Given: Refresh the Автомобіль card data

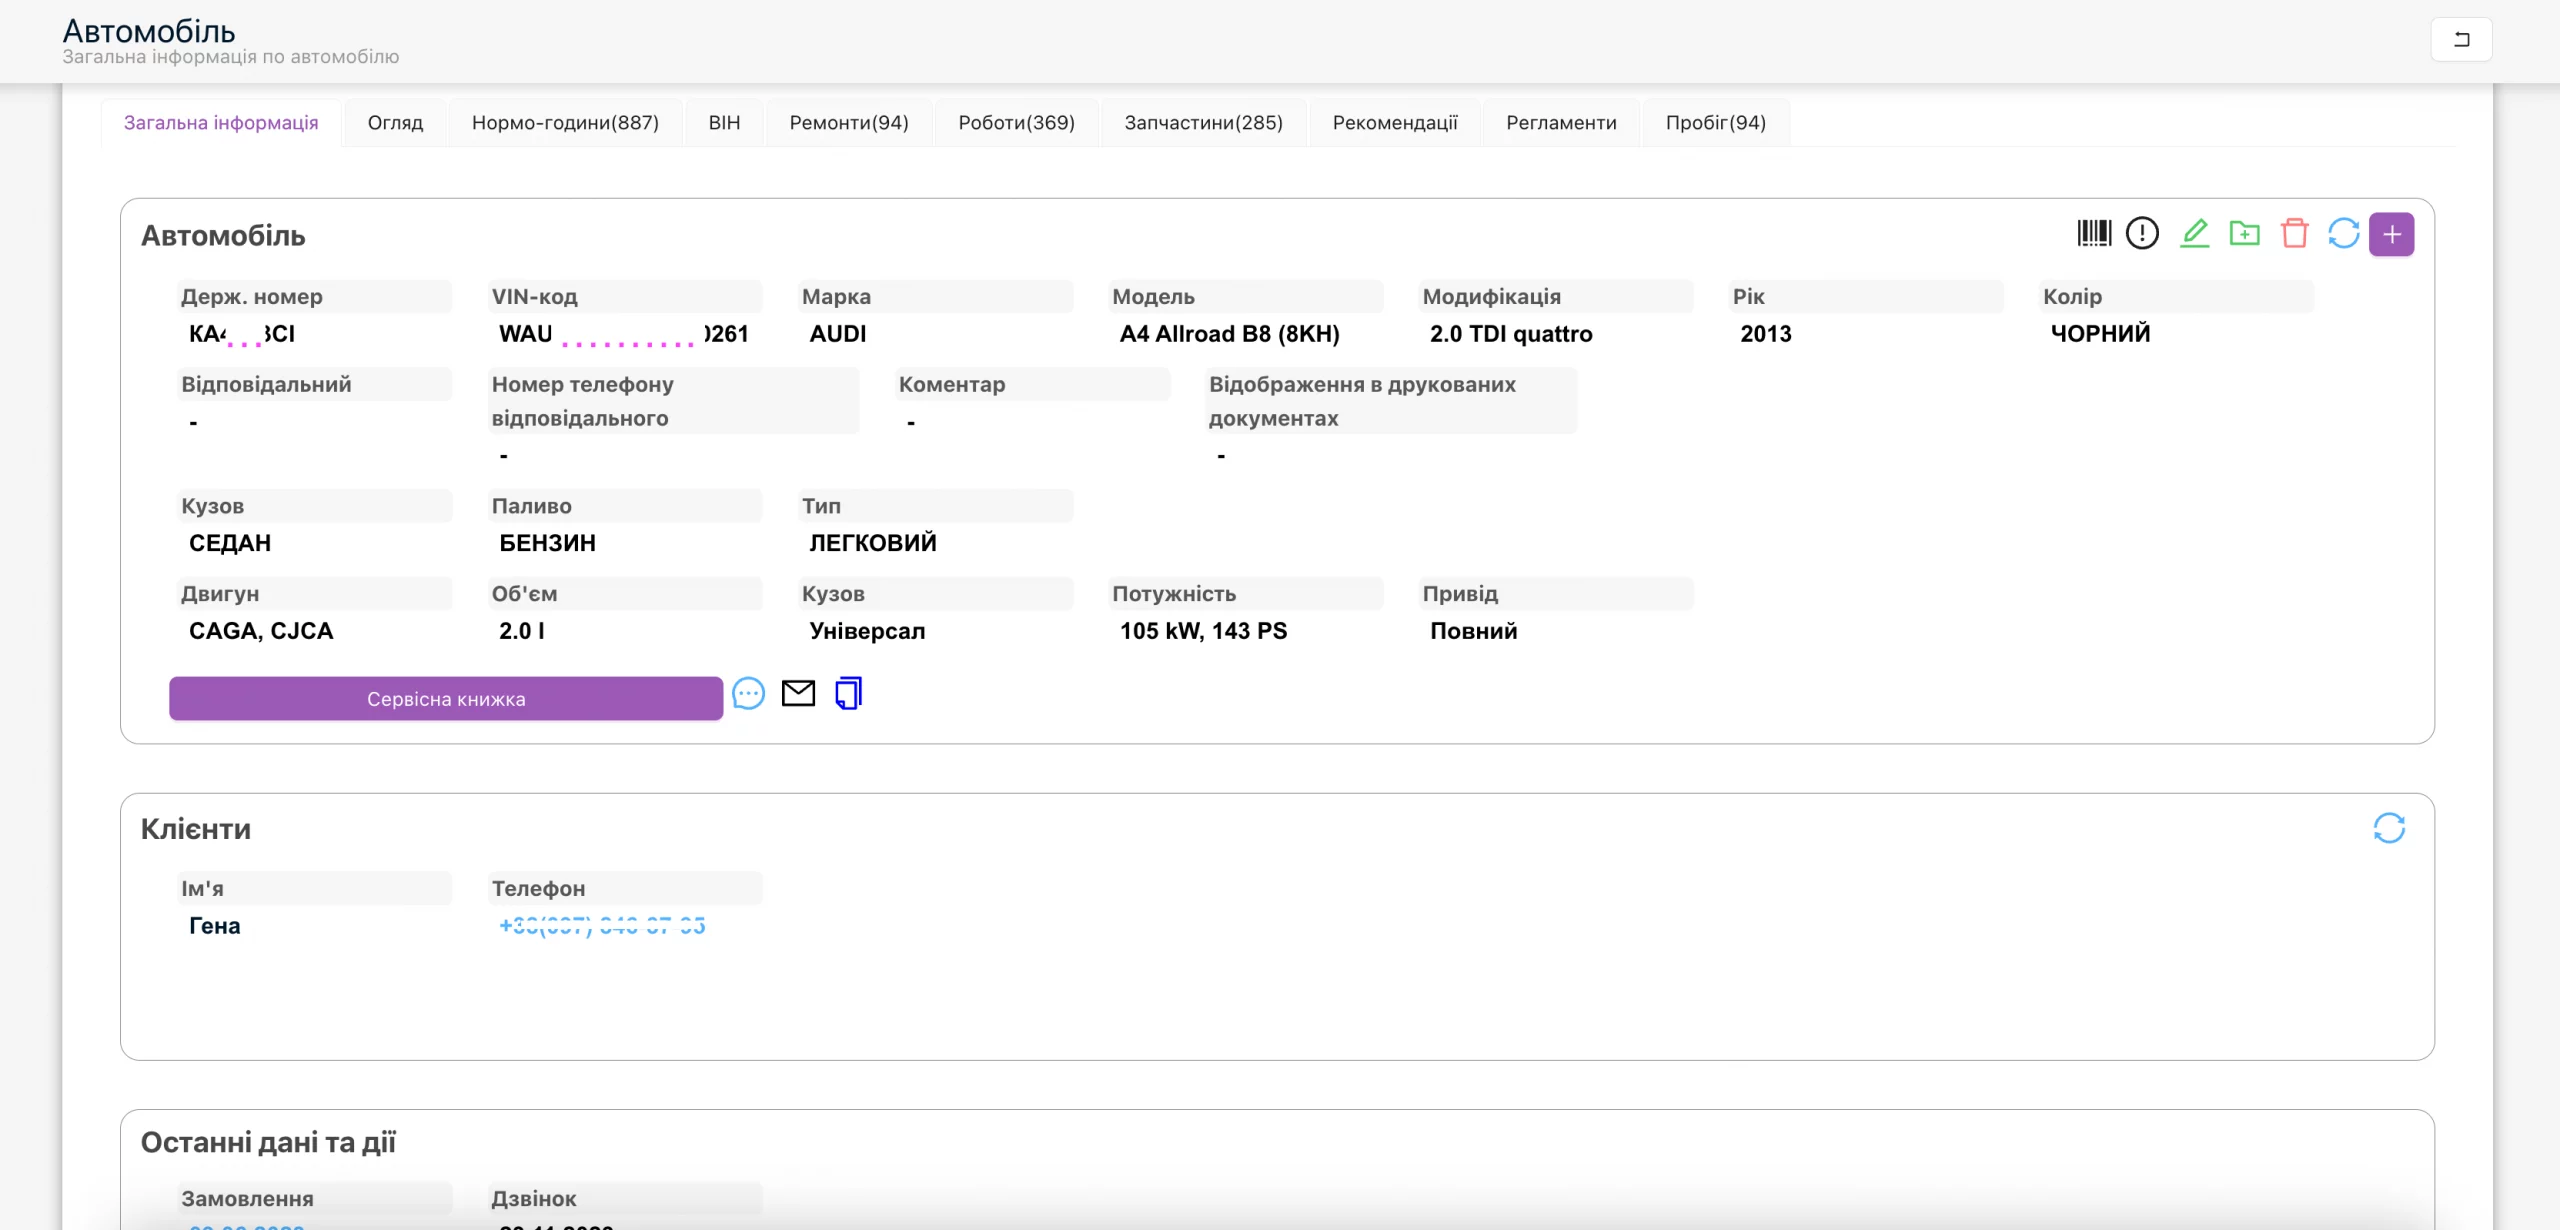Looking at the screenshot, I should coord(2343,234).
